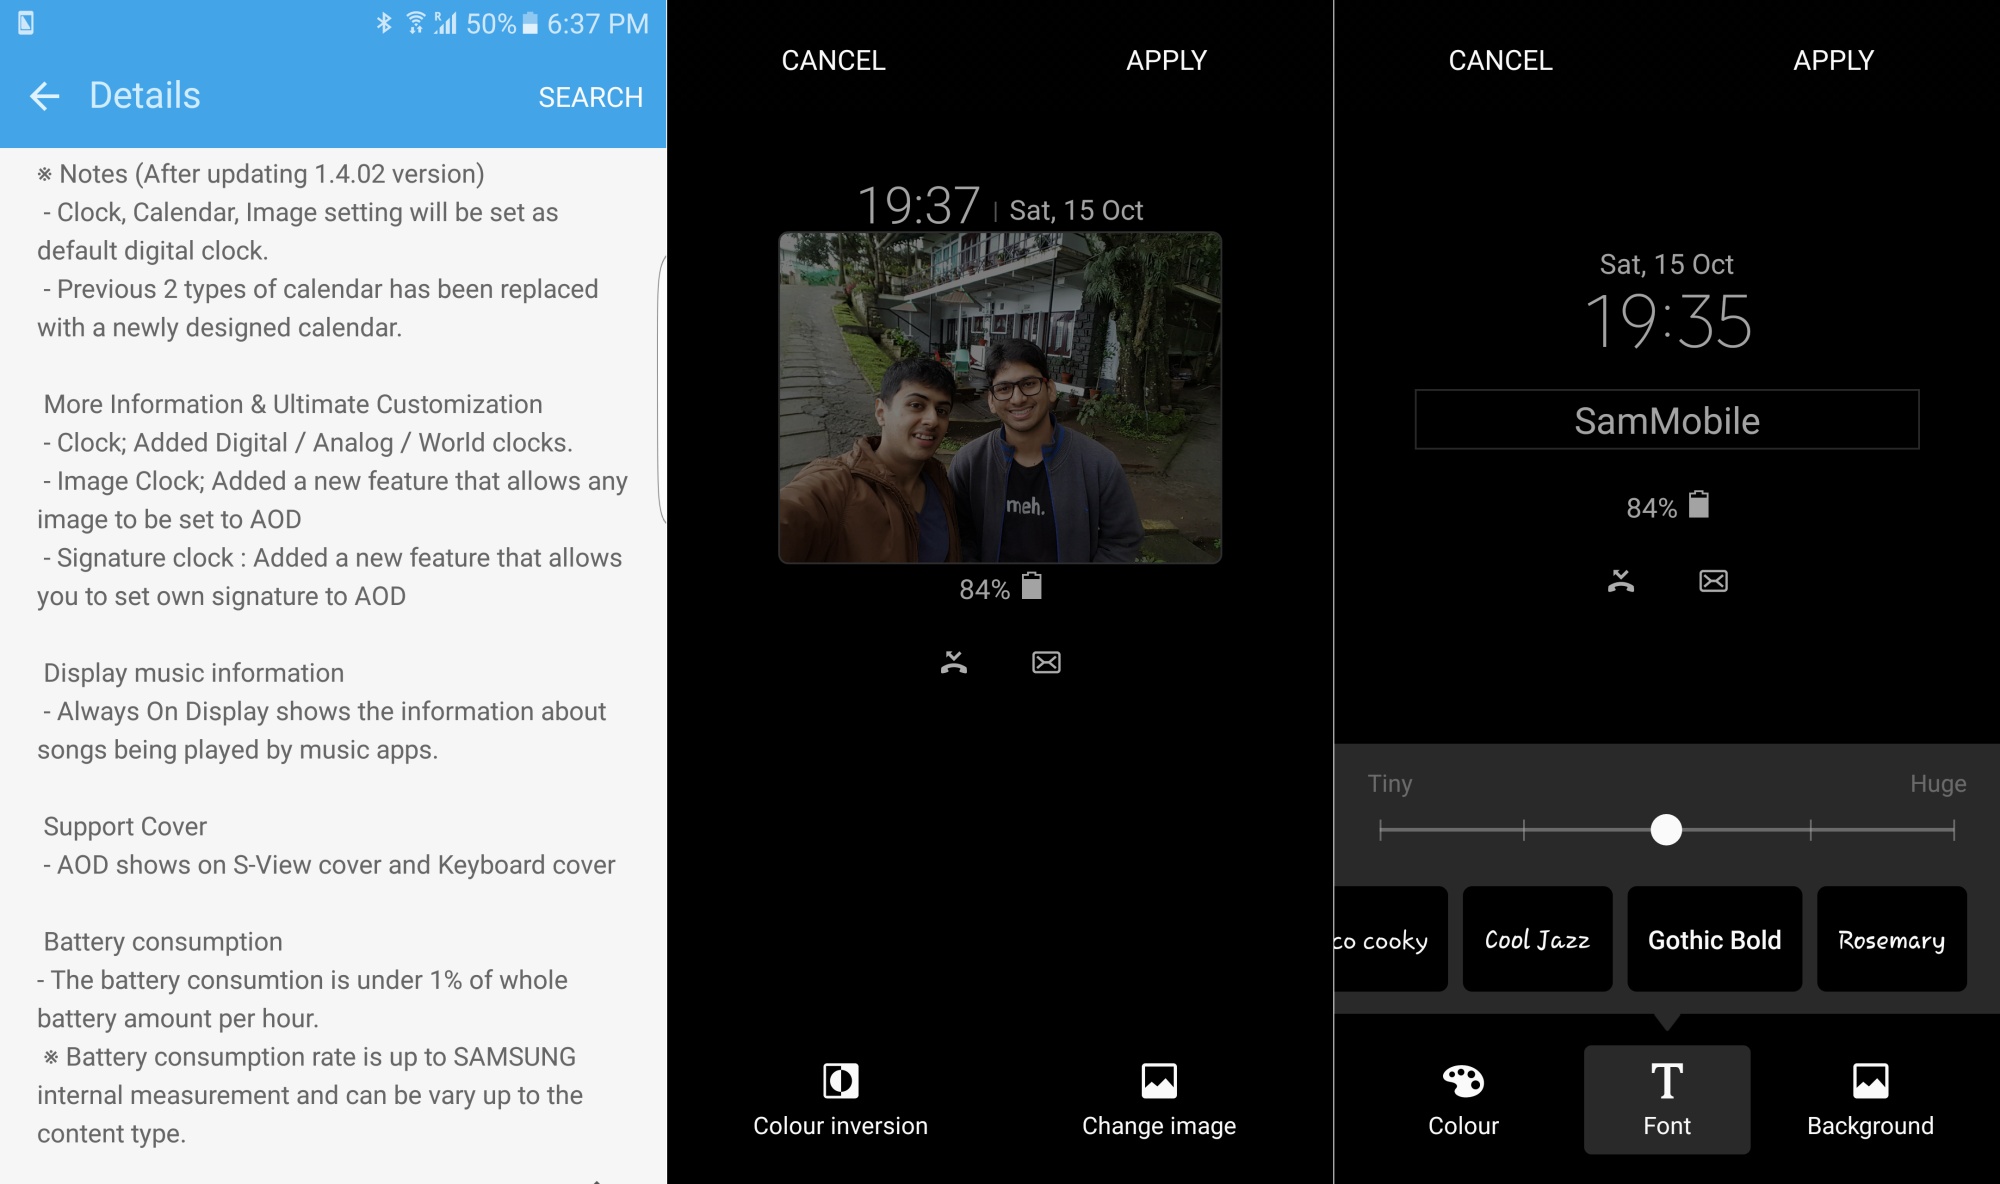Click the SEARCH menu item in Details
The height and width of the screenshot is (1184, 2000).
591,94
